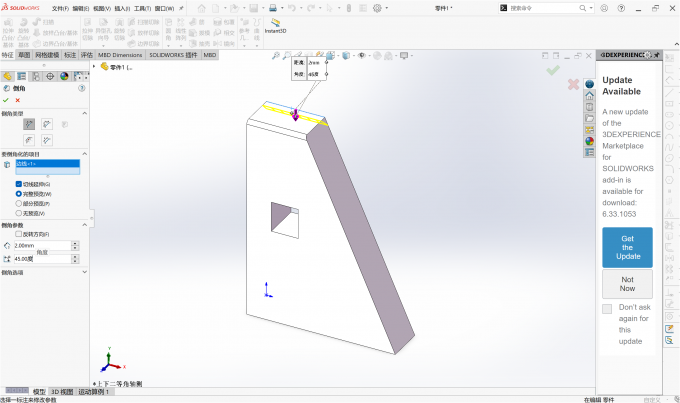Expand the chamfer options section
Screen dimensions: 680x403
coord(85,272)
